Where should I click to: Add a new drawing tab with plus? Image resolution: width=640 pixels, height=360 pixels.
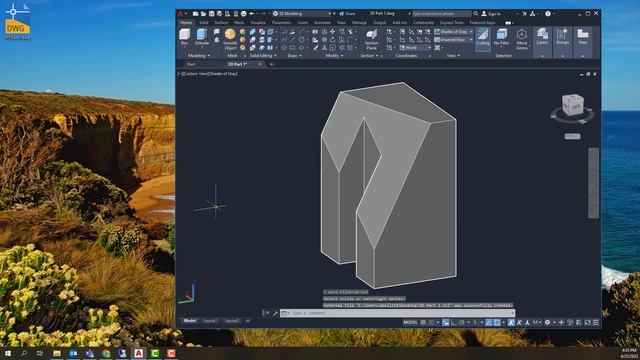click(x=271, y=64)
